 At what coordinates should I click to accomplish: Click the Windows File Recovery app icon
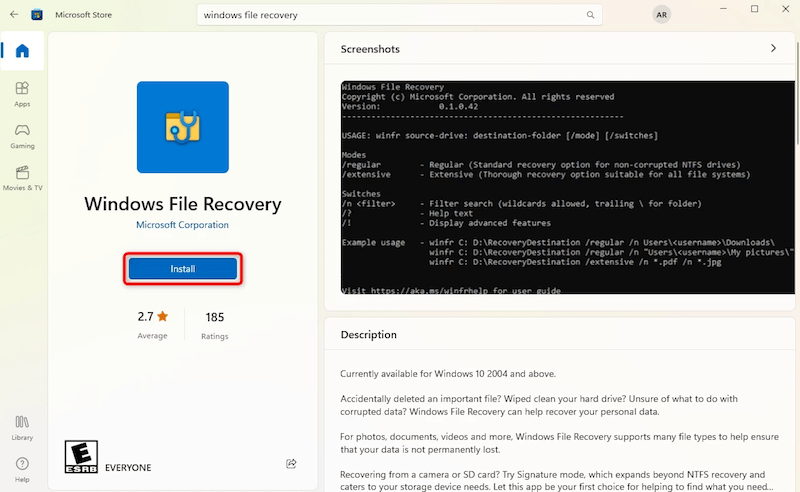tap(183, 127)
